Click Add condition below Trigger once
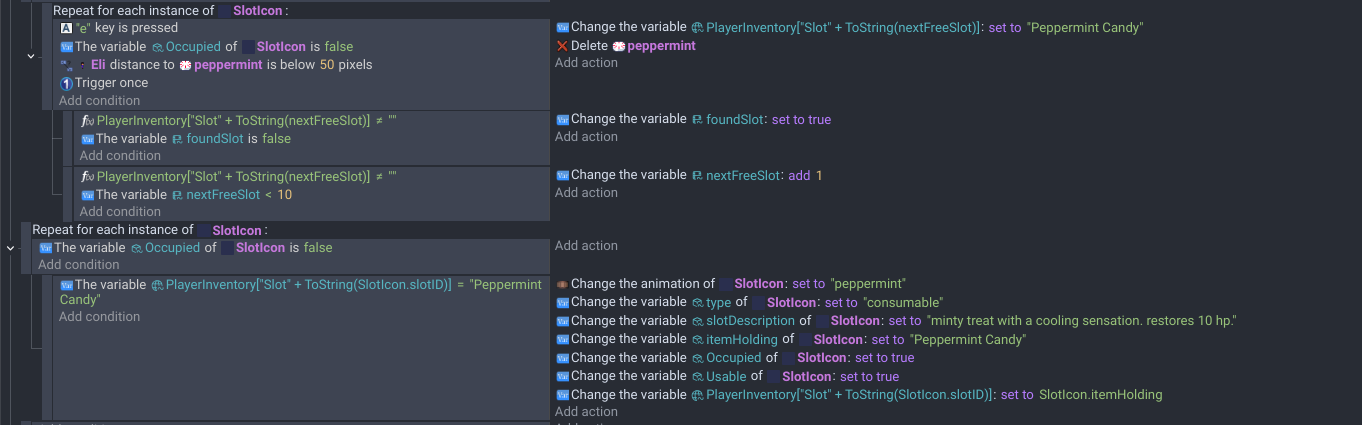This screenshot has height=425, width=1362. click(99, 101)
